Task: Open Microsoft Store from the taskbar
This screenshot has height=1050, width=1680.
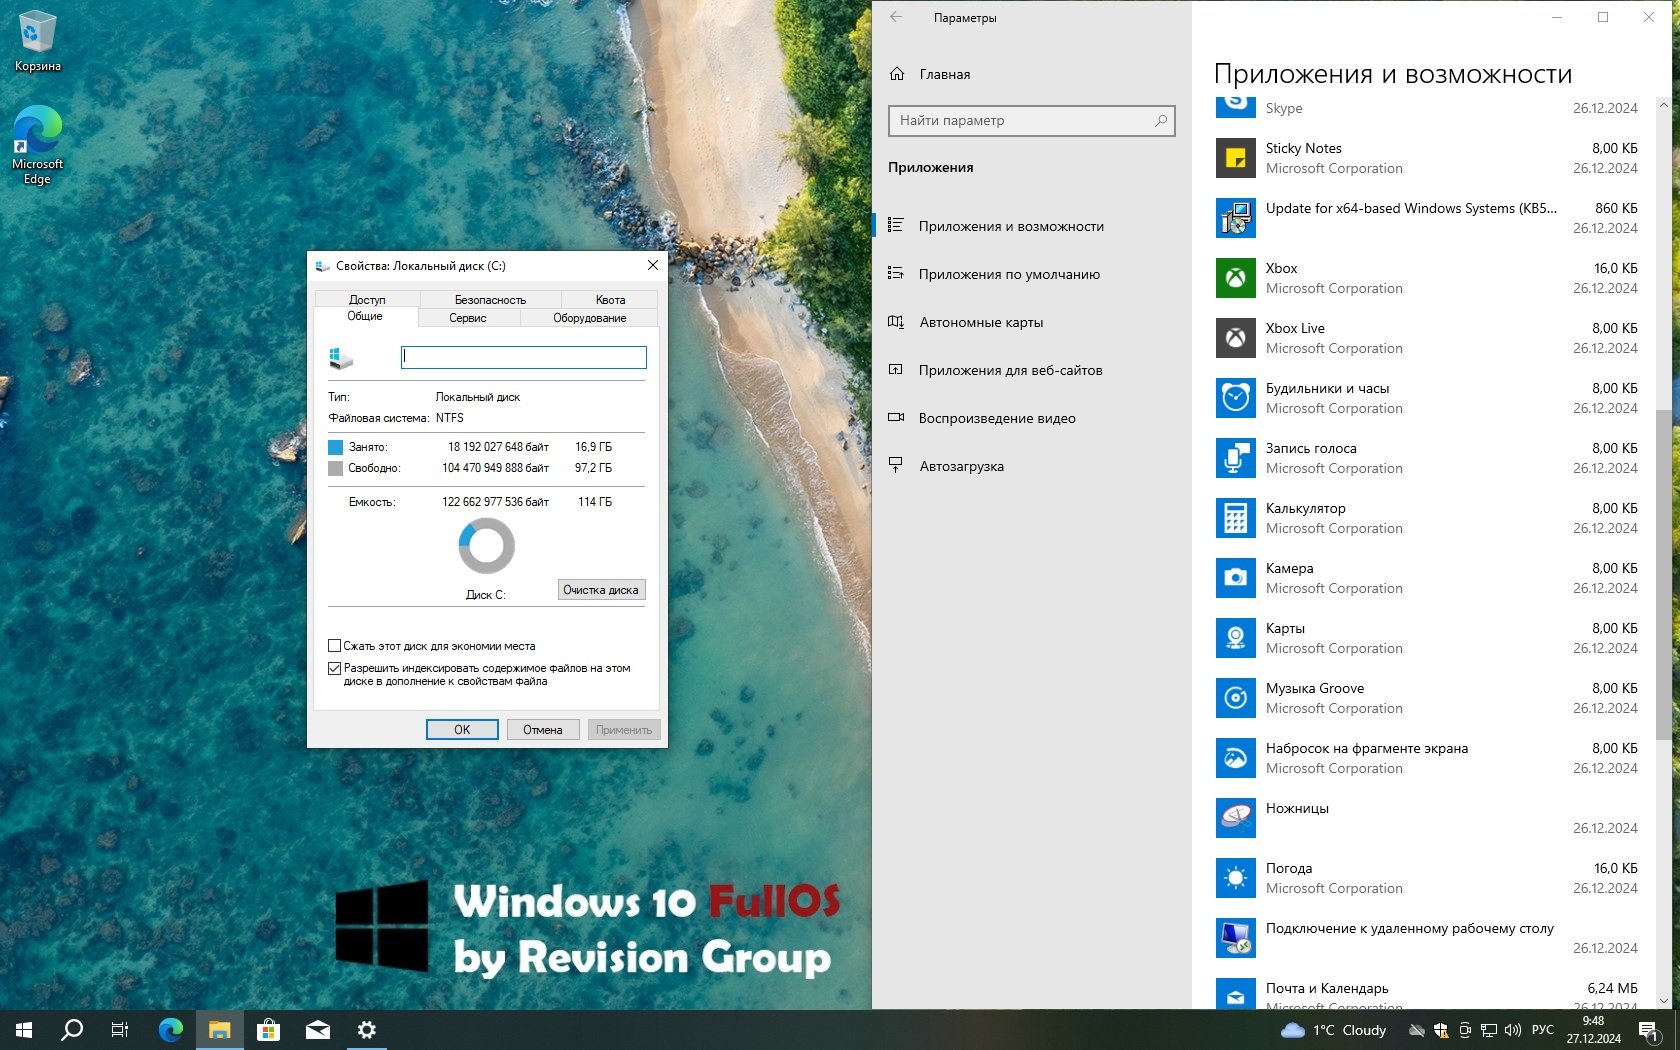Action: tap(268, 1030)
